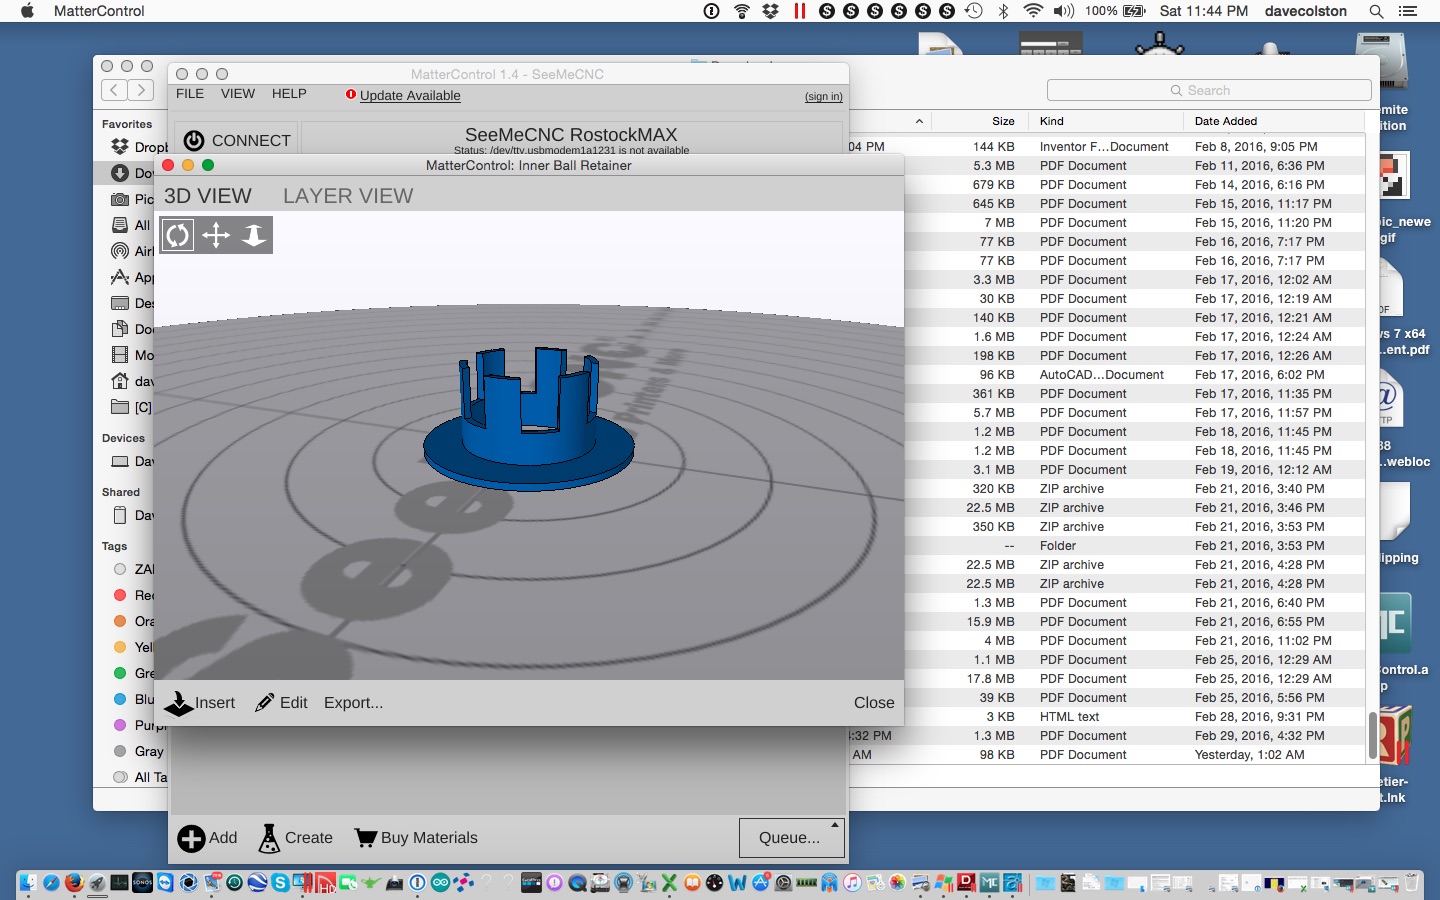This screenshot has height=900, width=1440.
Task: Click the Update Available link
Action: (410, 96)
